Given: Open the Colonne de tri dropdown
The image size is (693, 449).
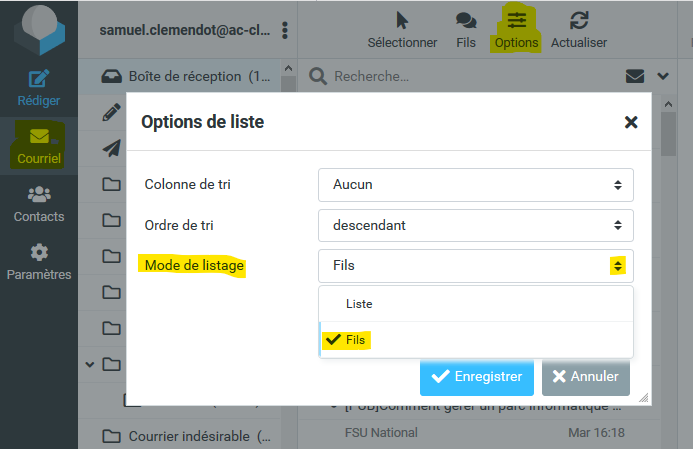Looking at the screenshot, I should click(476, 184).
